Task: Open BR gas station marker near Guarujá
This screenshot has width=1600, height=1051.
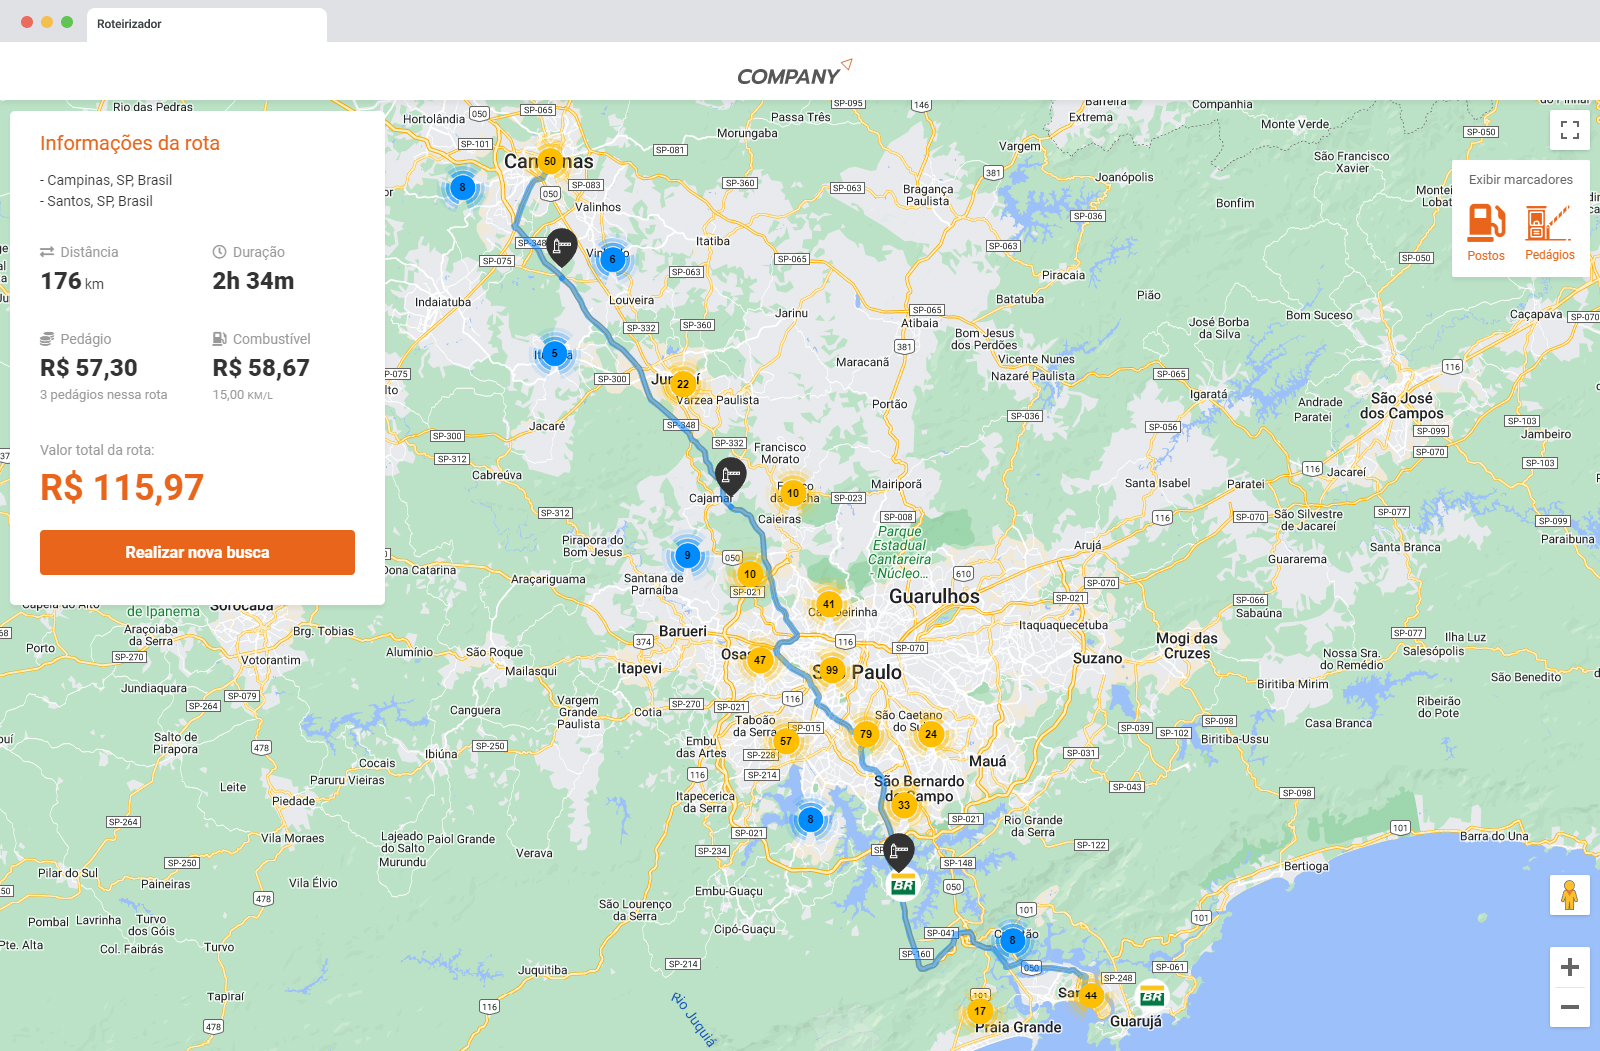Action: coord(1152,997)
